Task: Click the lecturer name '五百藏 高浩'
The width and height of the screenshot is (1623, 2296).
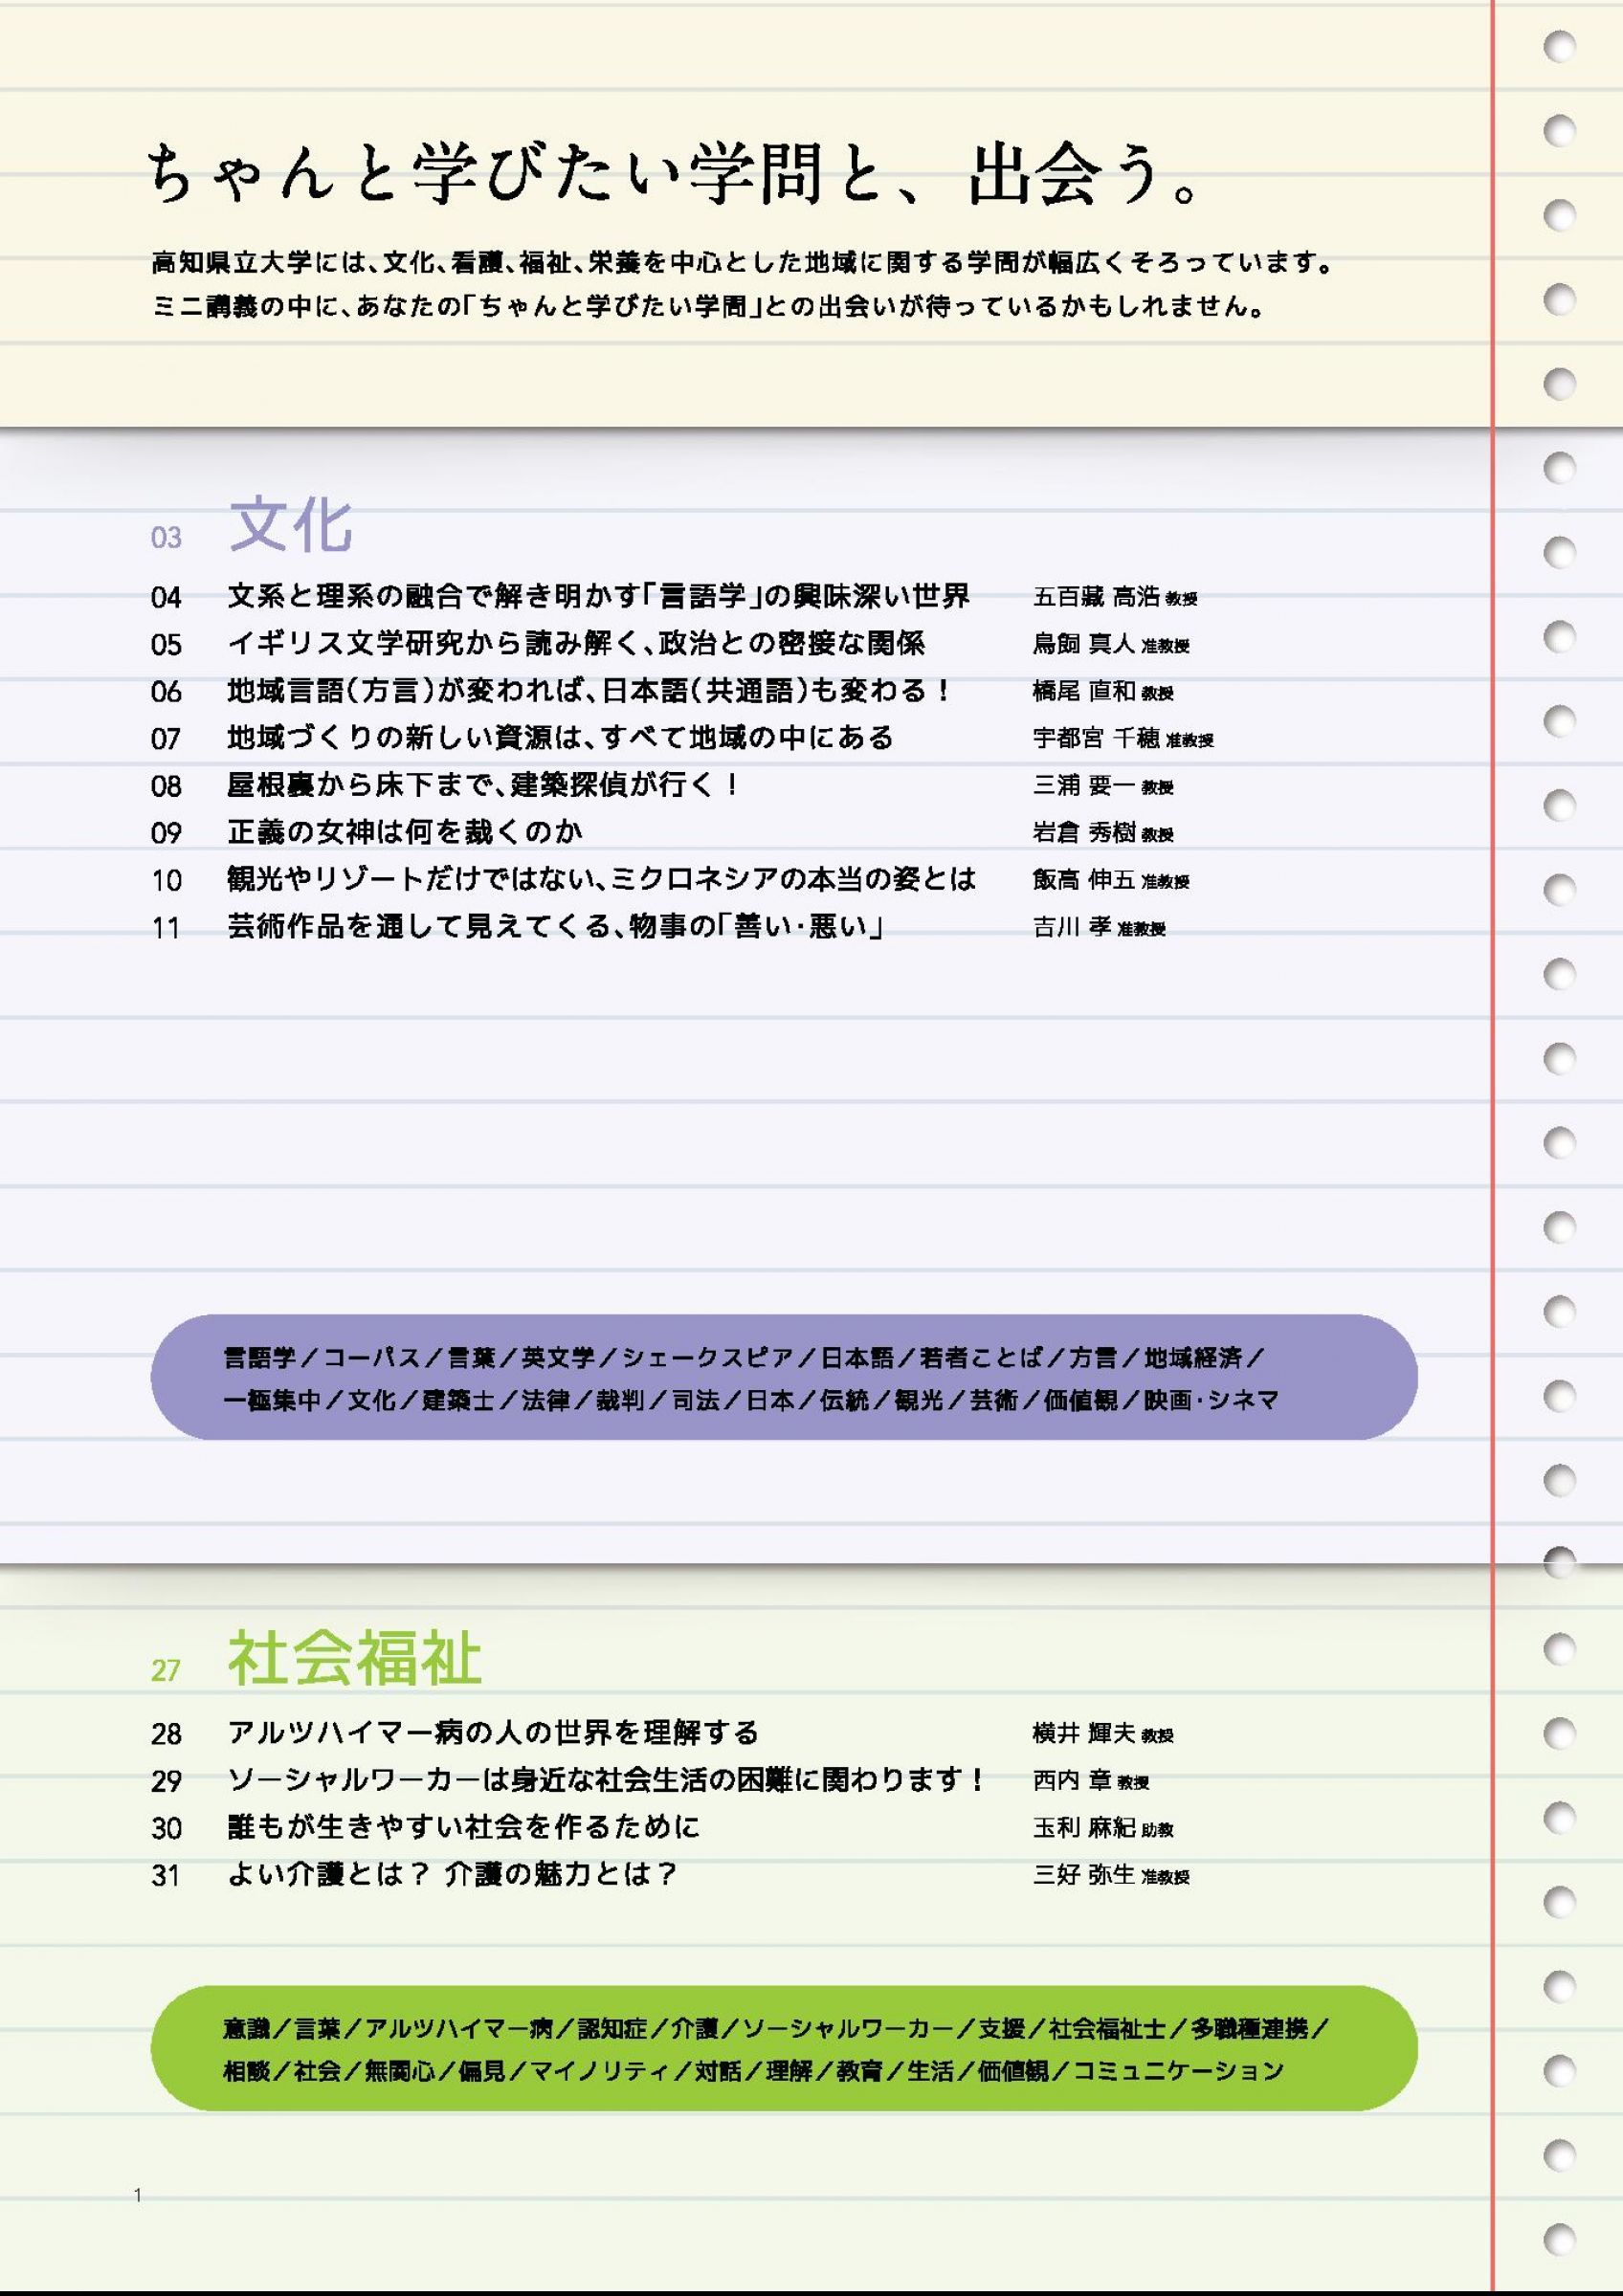Action: (1096, 598)
